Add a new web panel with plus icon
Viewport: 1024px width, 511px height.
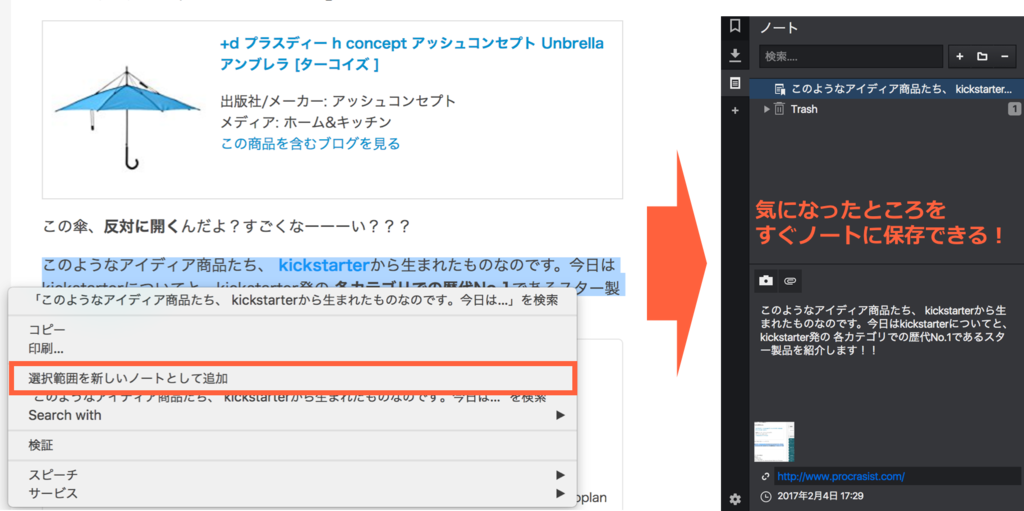click(735, 111)
